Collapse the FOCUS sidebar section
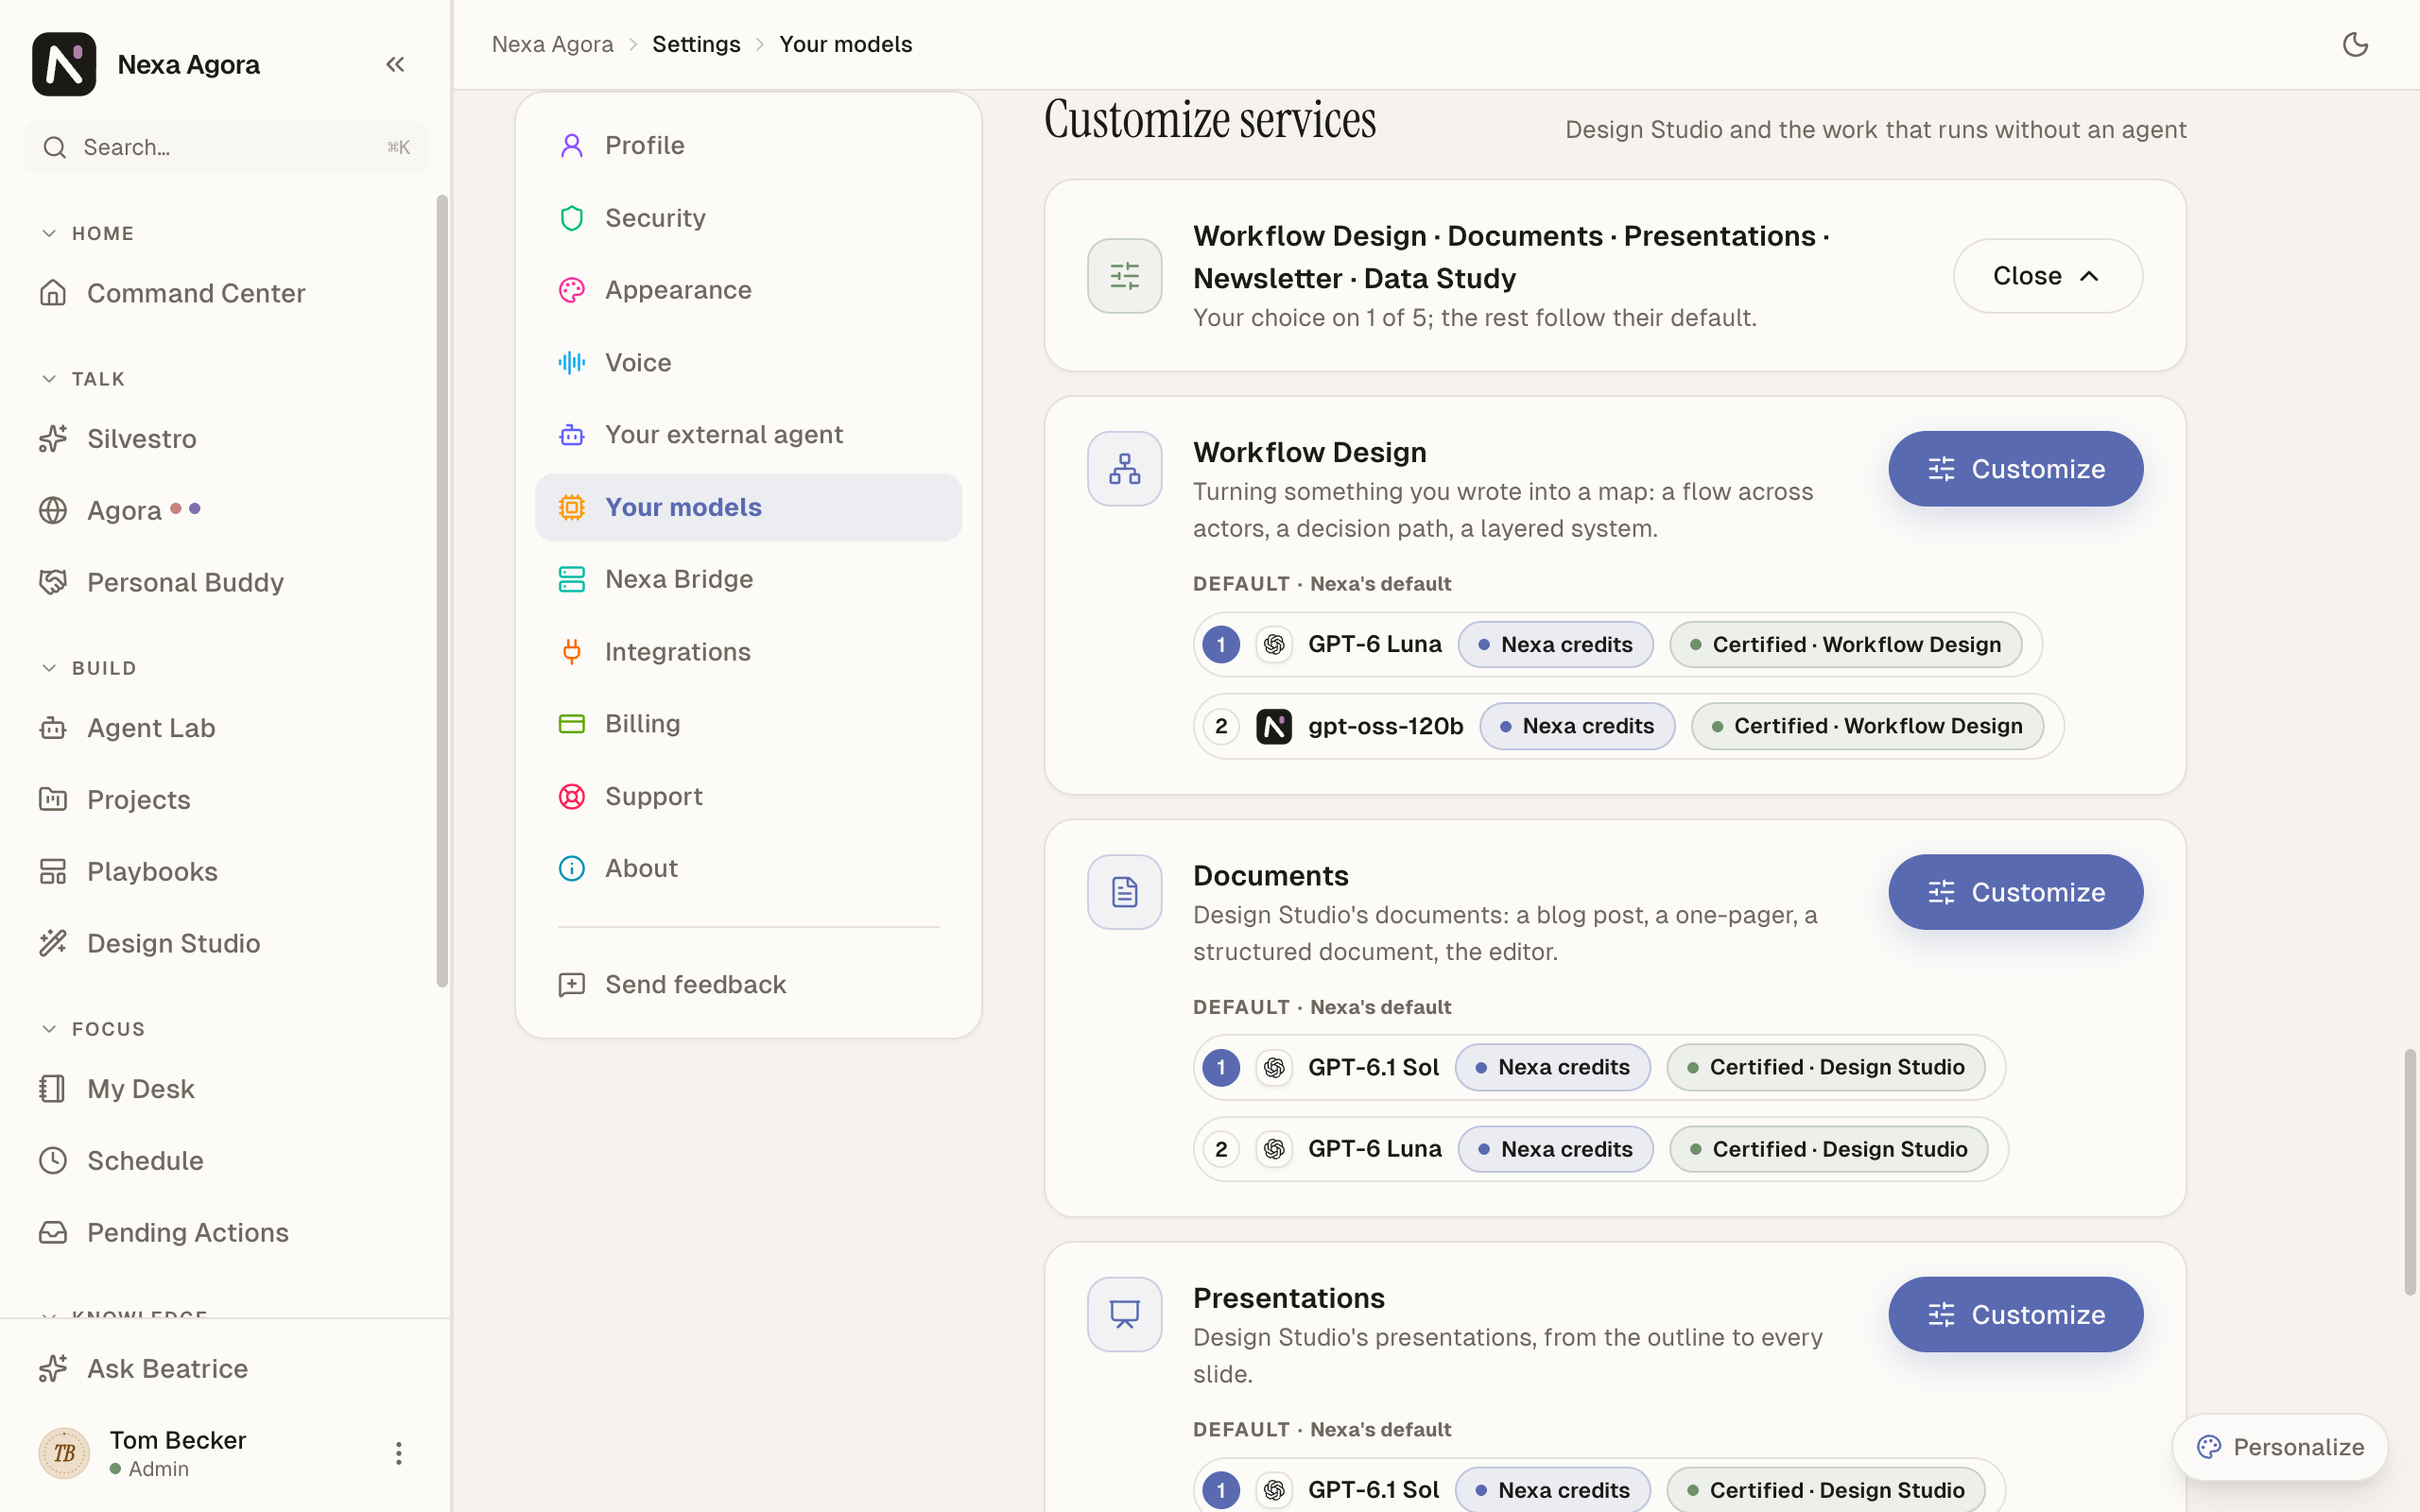 (93, 1029)
